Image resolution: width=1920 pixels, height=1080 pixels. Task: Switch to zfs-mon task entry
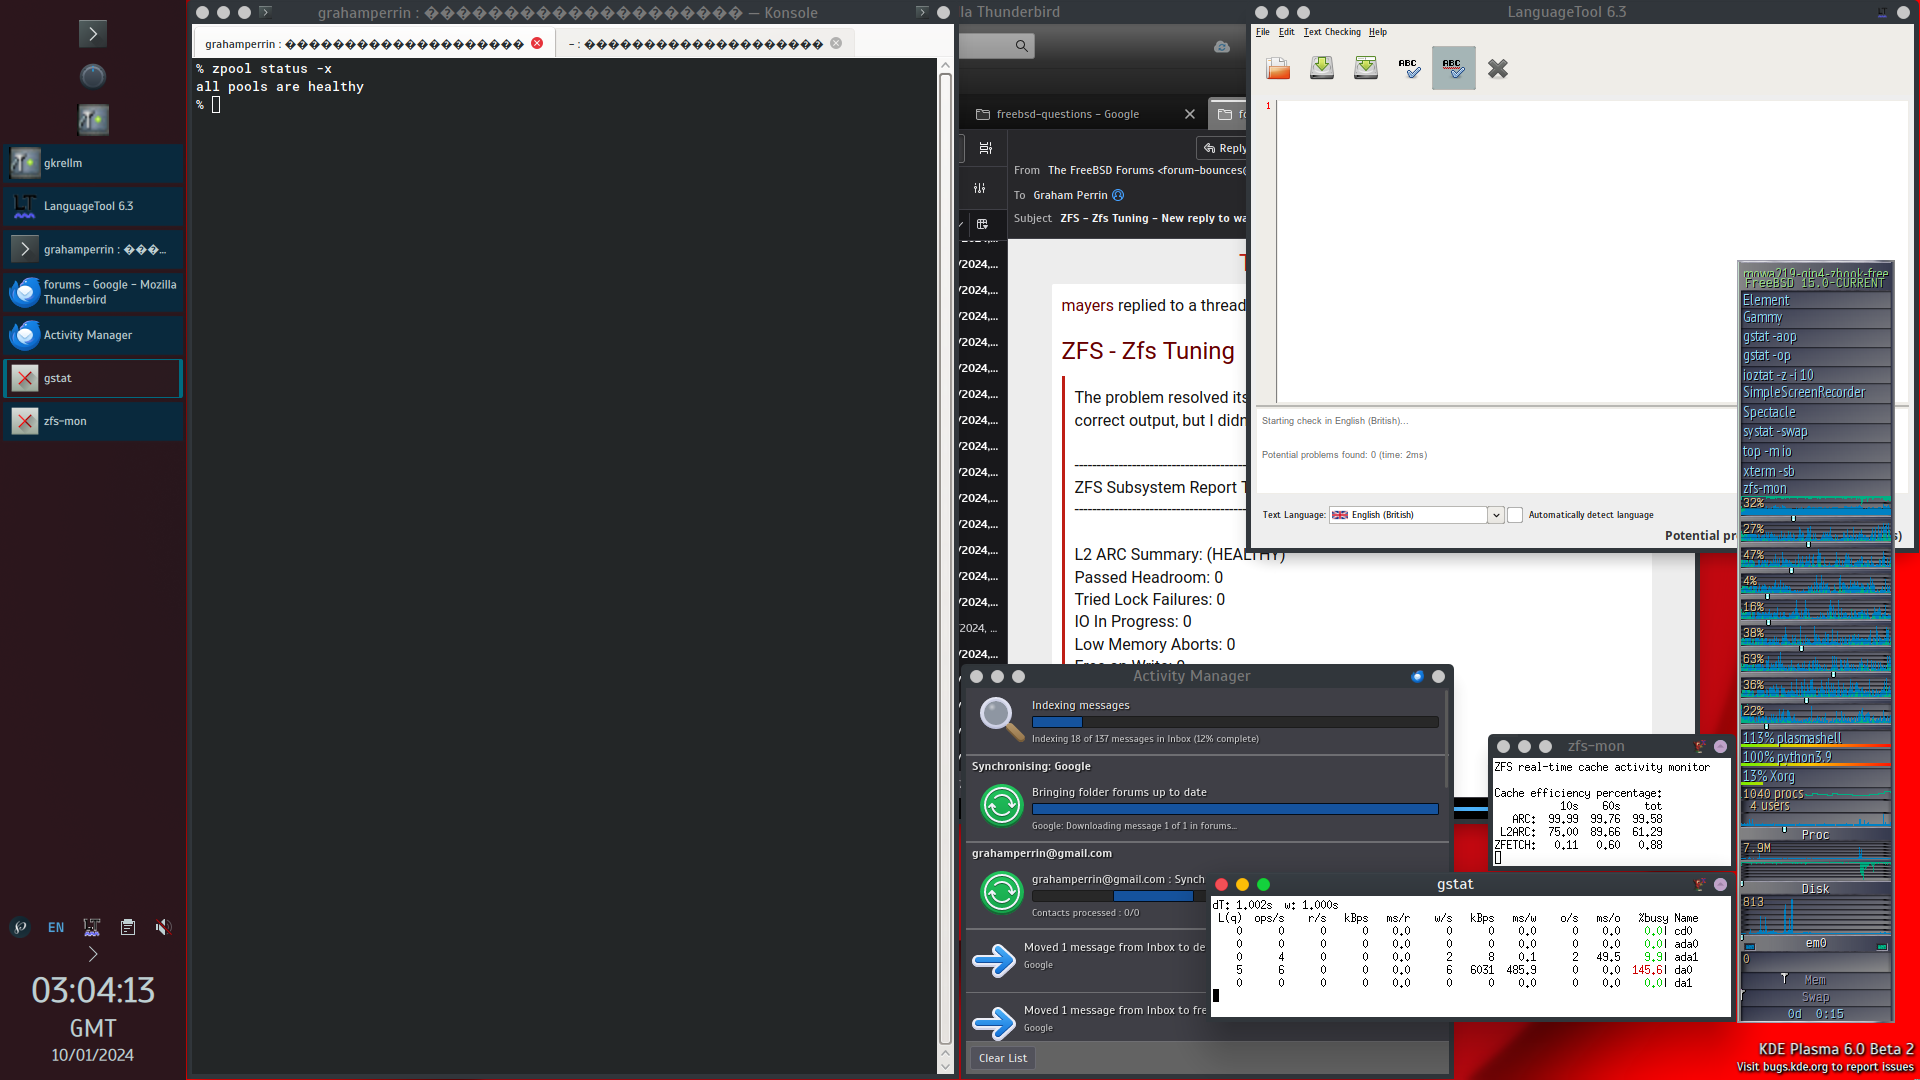pos(93,421)
